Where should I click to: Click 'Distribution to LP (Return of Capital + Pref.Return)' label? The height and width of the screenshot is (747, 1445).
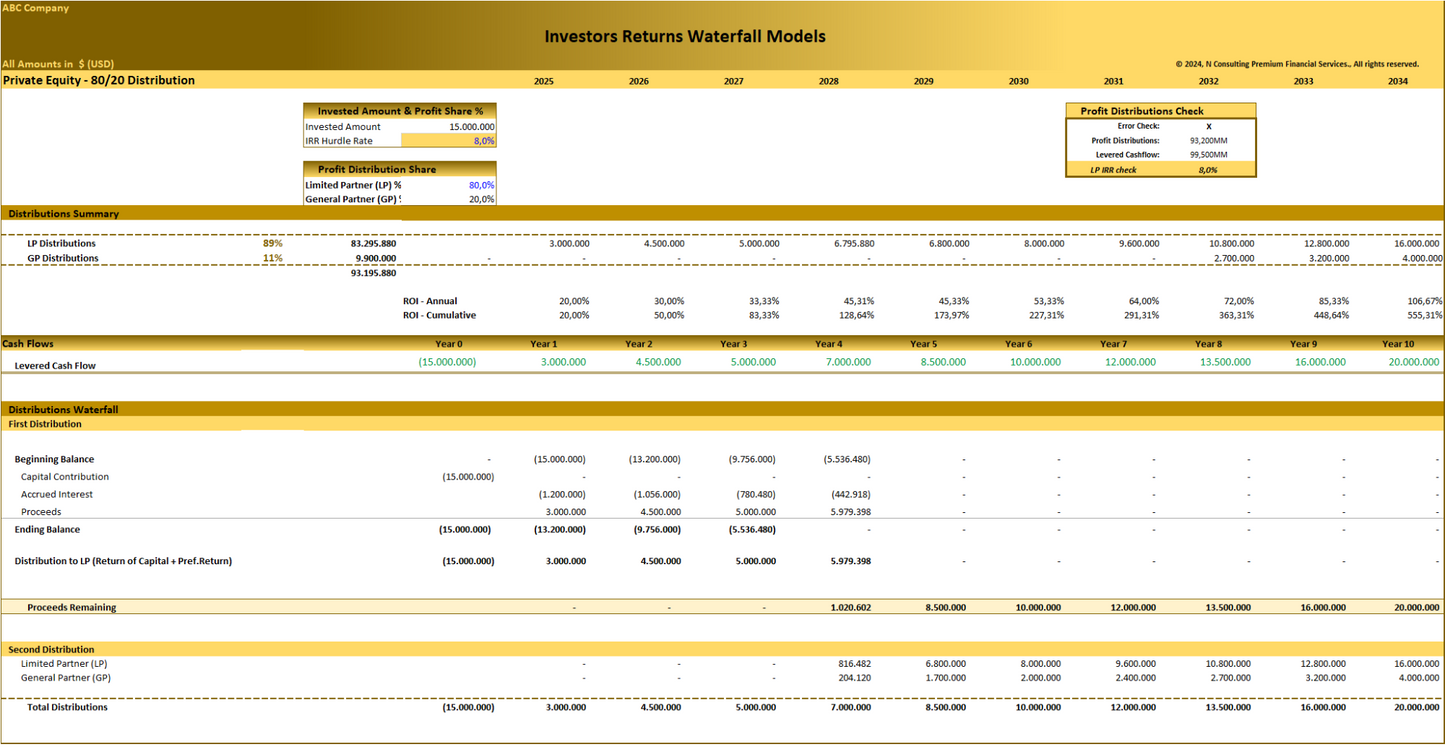123,561
